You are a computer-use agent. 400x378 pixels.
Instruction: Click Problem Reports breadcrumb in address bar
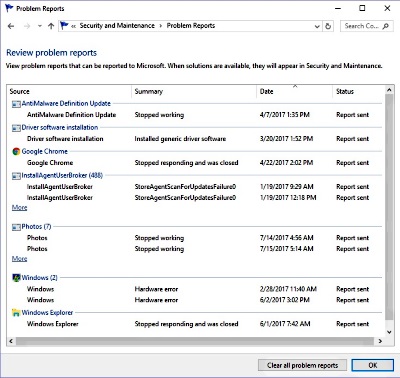pos(191,26)
